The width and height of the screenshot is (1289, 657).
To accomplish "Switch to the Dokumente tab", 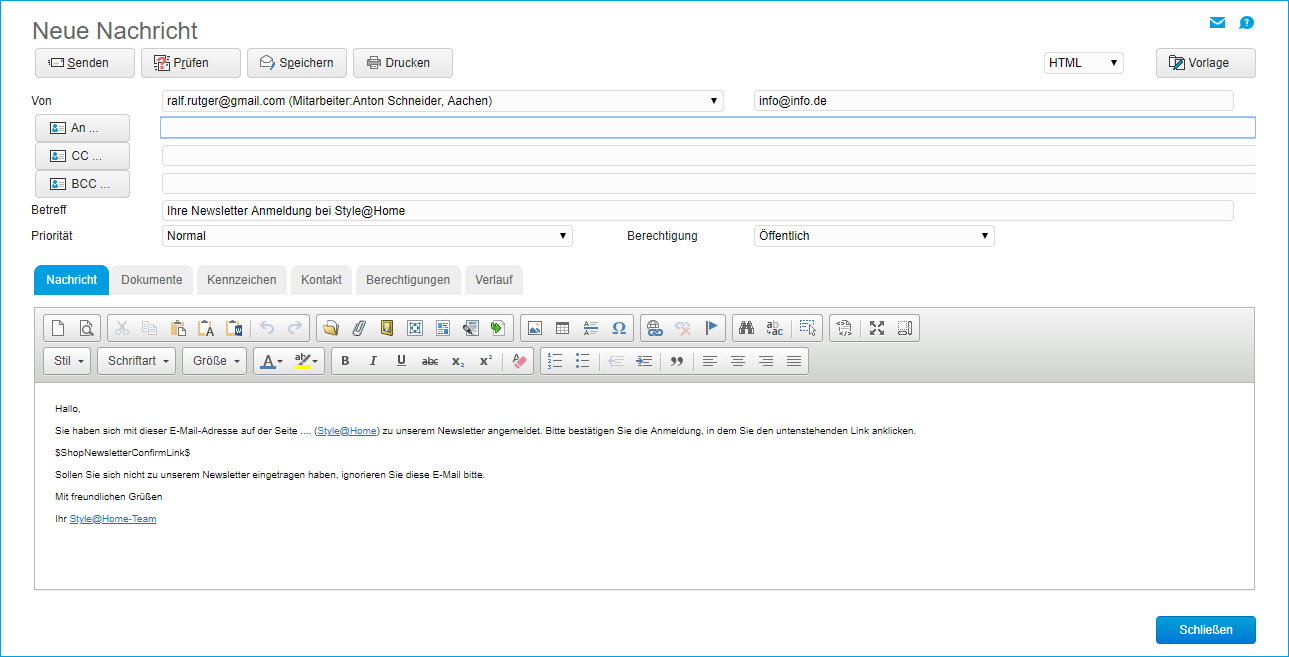I will tap(152, 280).
